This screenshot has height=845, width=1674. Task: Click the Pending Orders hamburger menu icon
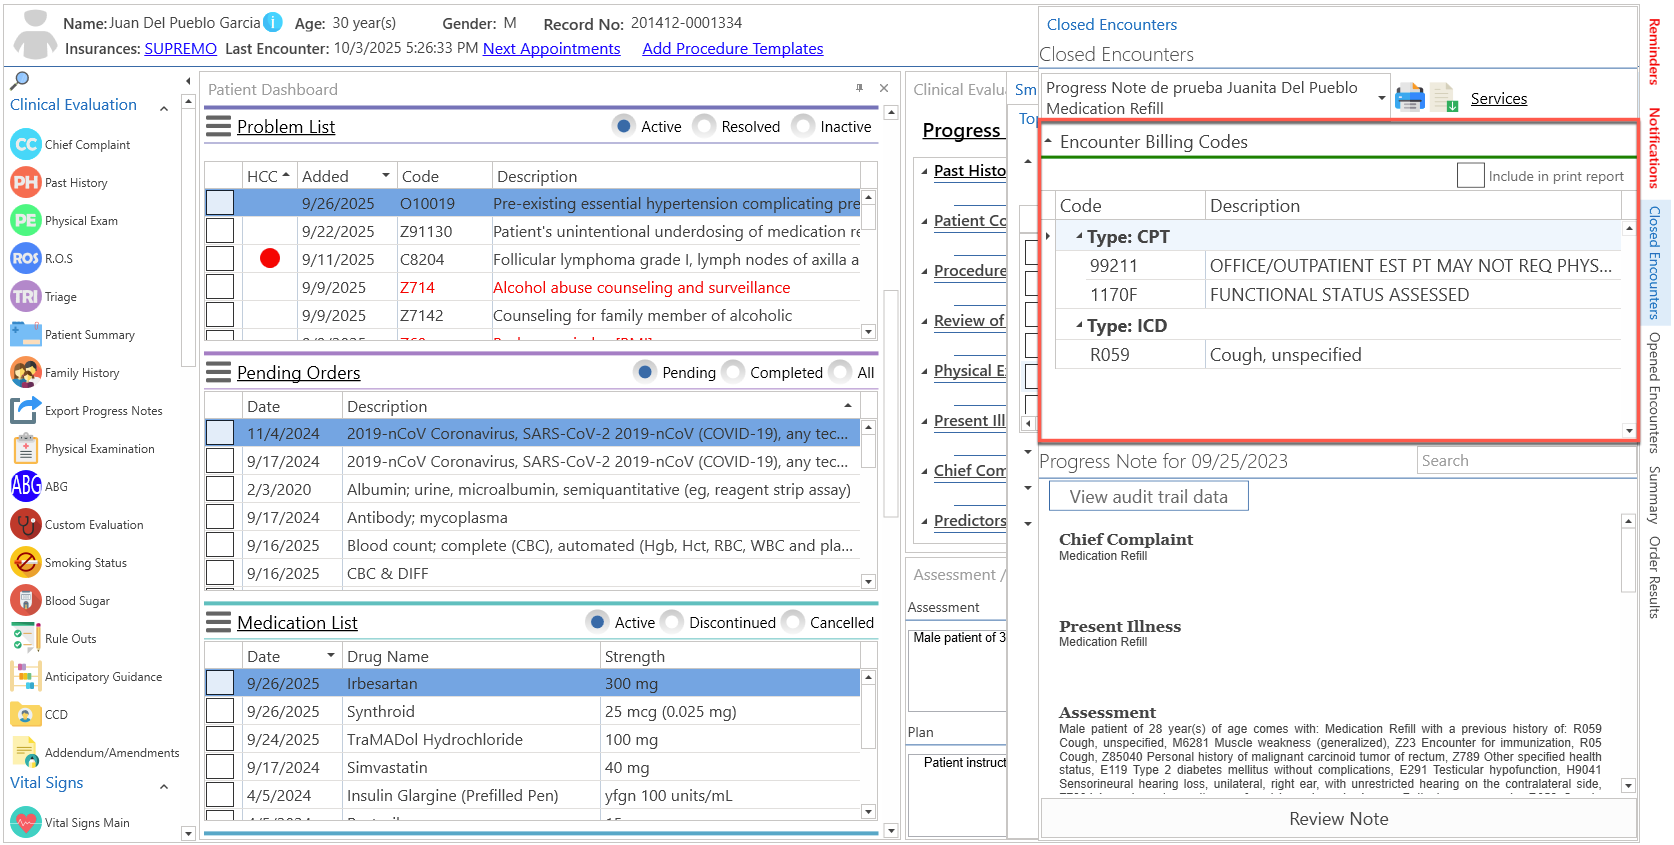[218, 372]
